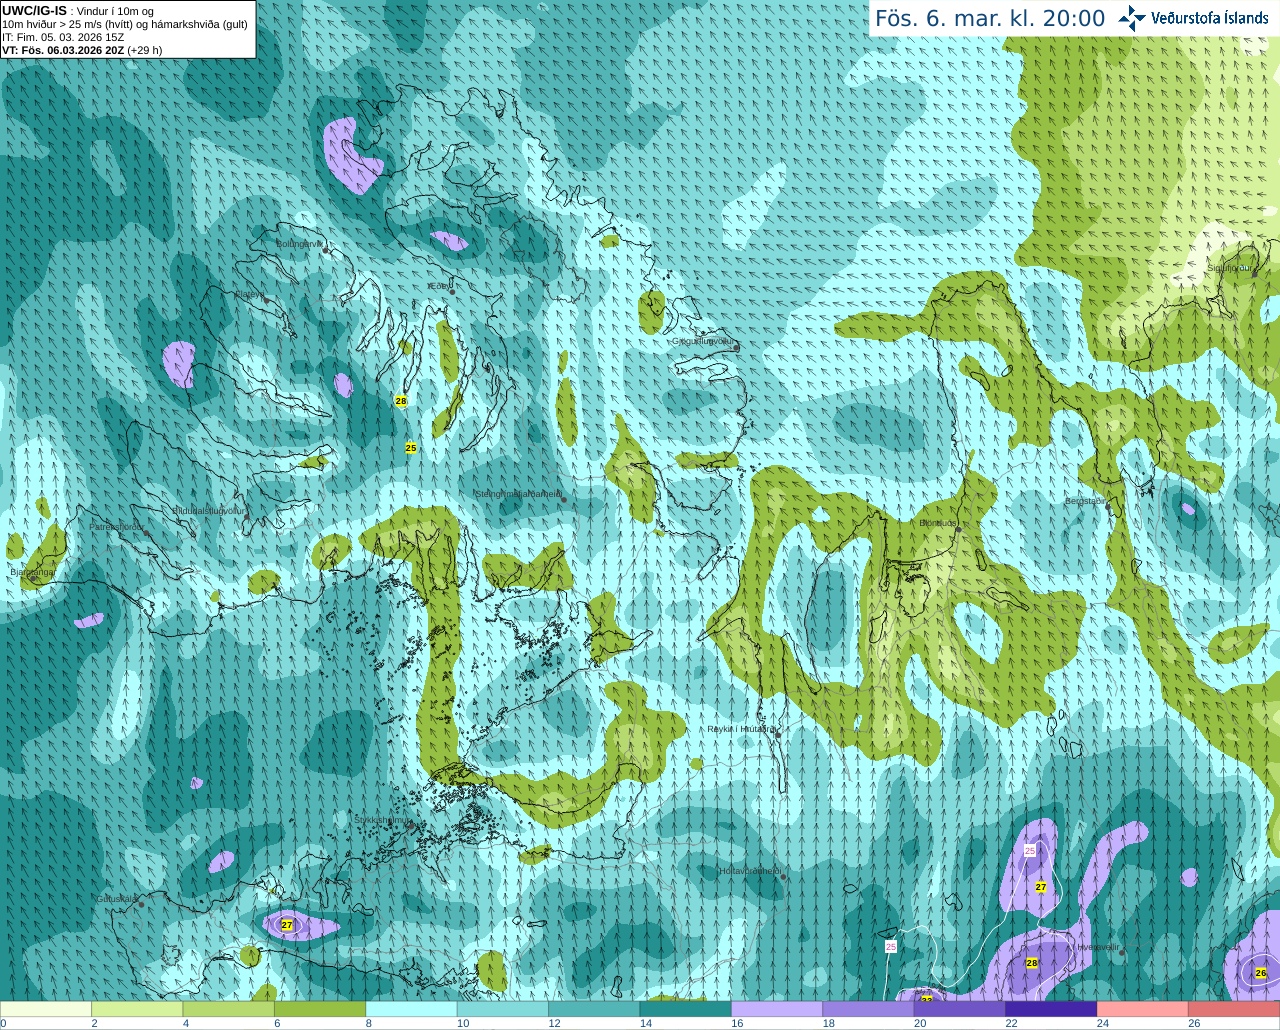Pick the olive green 6–8 m/s legend swatch
This screenshot has width=1280, height=1030.
tap(320, 1009)
